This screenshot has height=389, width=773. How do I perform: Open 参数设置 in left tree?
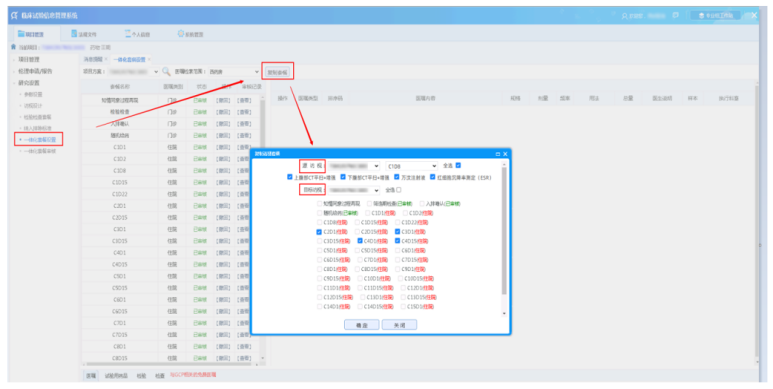point(33,94)
